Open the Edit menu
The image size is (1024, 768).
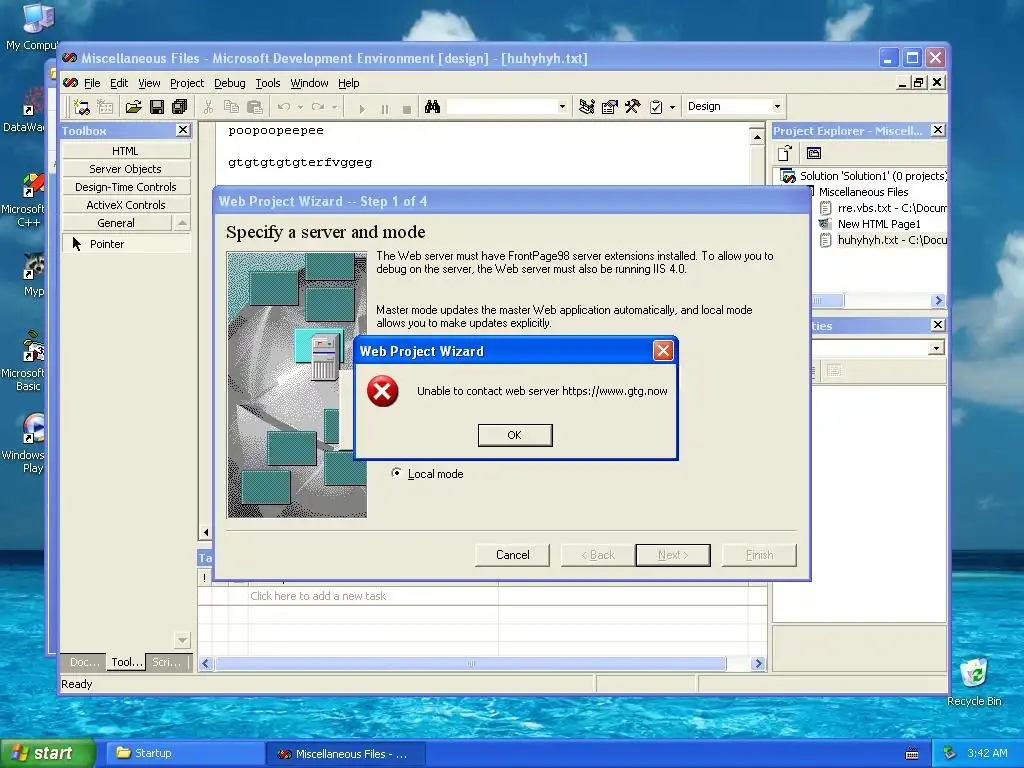119,83
